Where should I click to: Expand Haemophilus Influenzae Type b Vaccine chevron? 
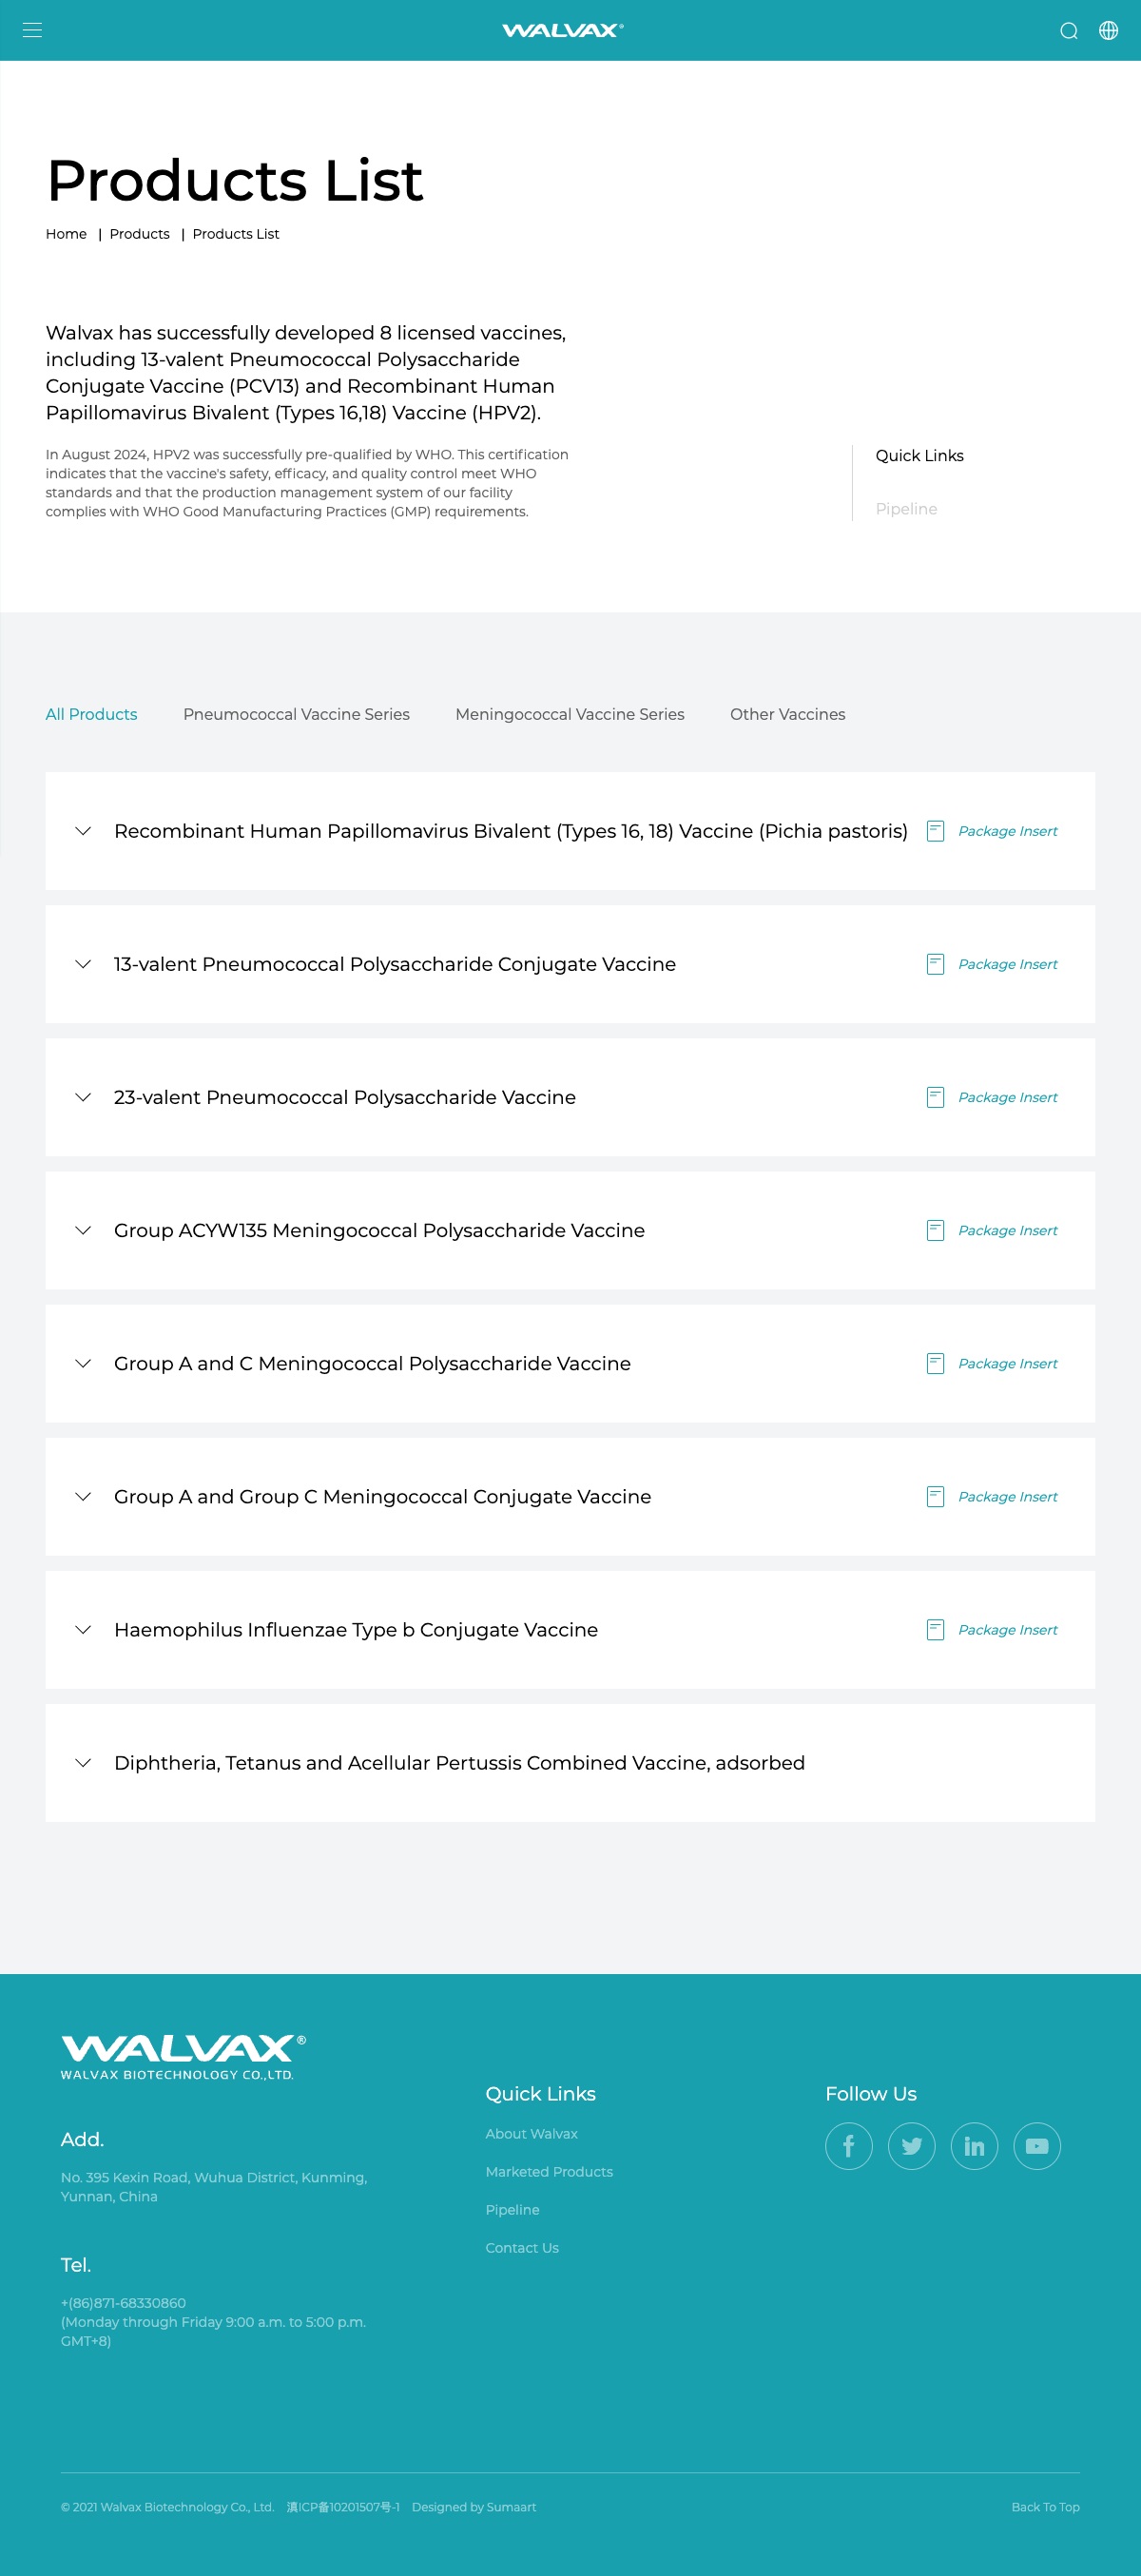83,1630
